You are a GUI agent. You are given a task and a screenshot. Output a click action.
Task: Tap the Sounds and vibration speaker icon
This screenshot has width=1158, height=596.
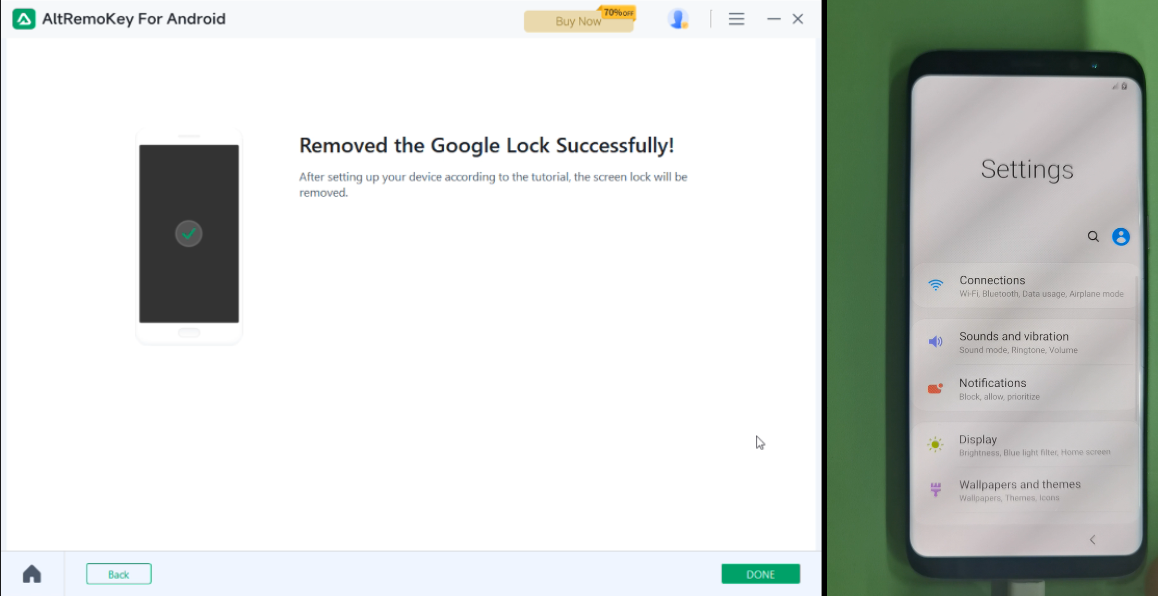click(936, 341)
